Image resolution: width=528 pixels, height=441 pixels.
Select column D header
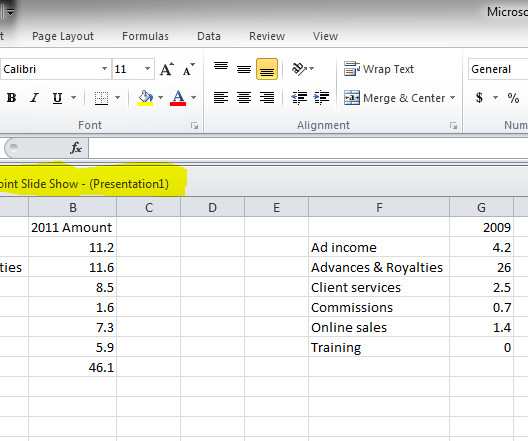point(212,207)
